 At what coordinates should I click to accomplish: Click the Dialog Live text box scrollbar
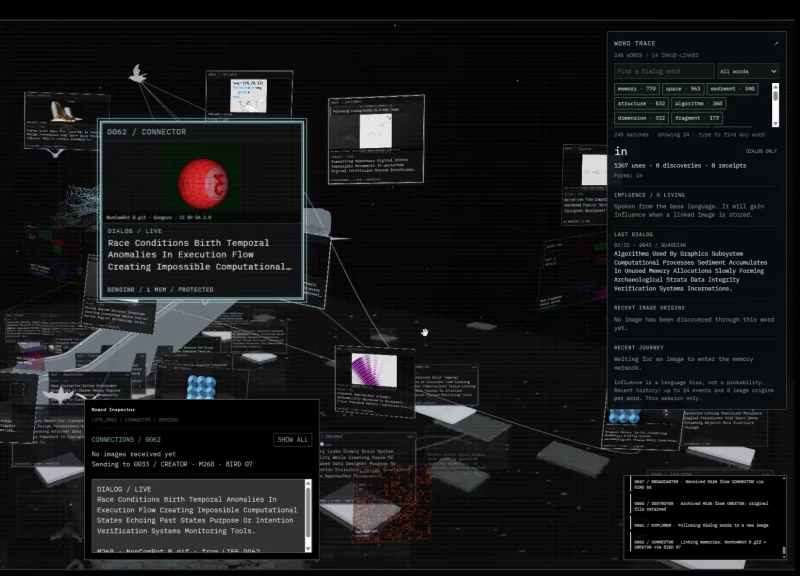pos(308,515)
